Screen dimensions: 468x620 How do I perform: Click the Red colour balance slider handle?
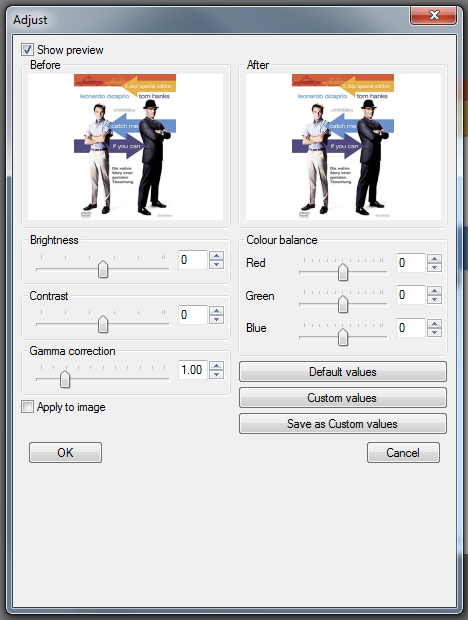(x=343, y=272)
